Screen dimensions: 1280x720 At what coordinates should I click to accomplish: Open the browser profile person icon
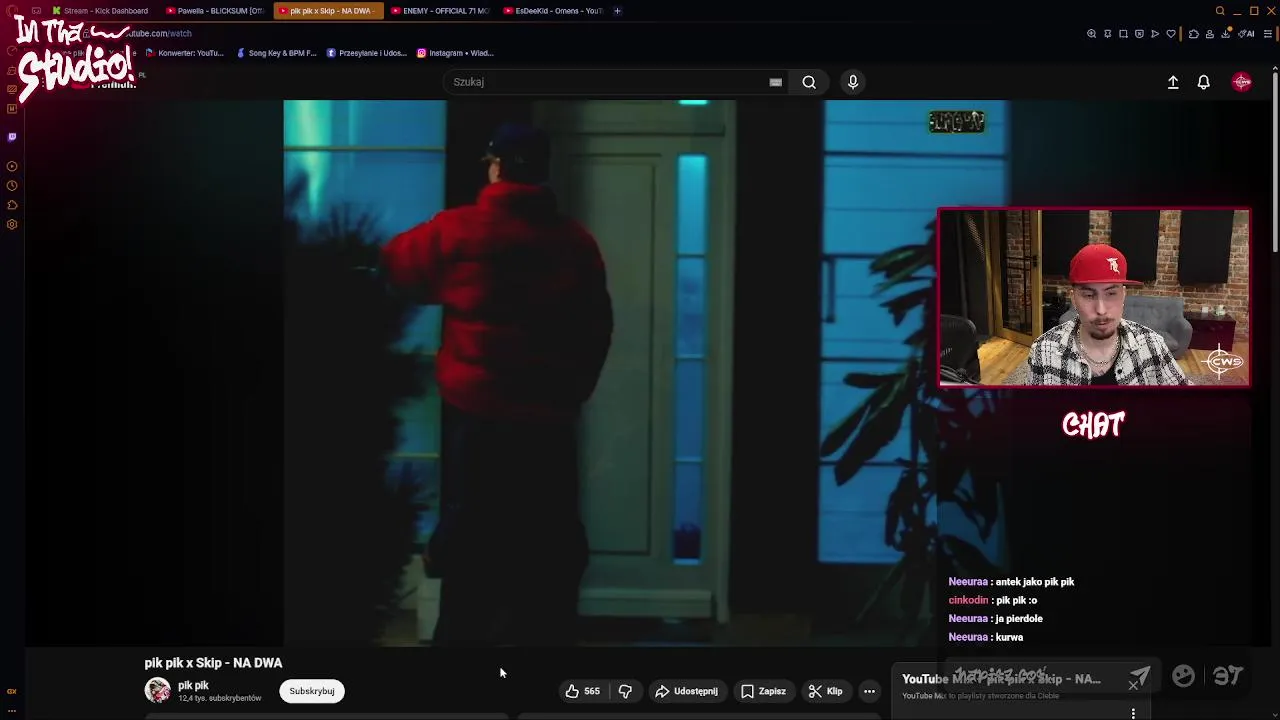coord(1209,34)
